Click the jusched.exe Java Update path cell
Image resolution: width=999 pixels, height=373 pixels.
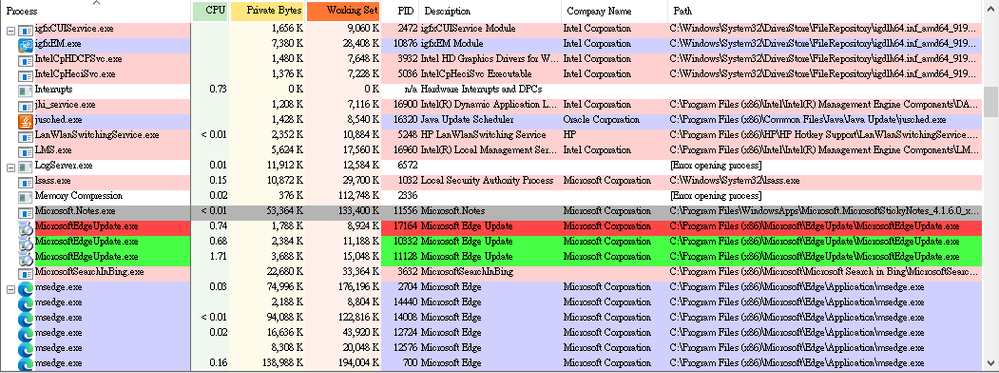(808, 120)
